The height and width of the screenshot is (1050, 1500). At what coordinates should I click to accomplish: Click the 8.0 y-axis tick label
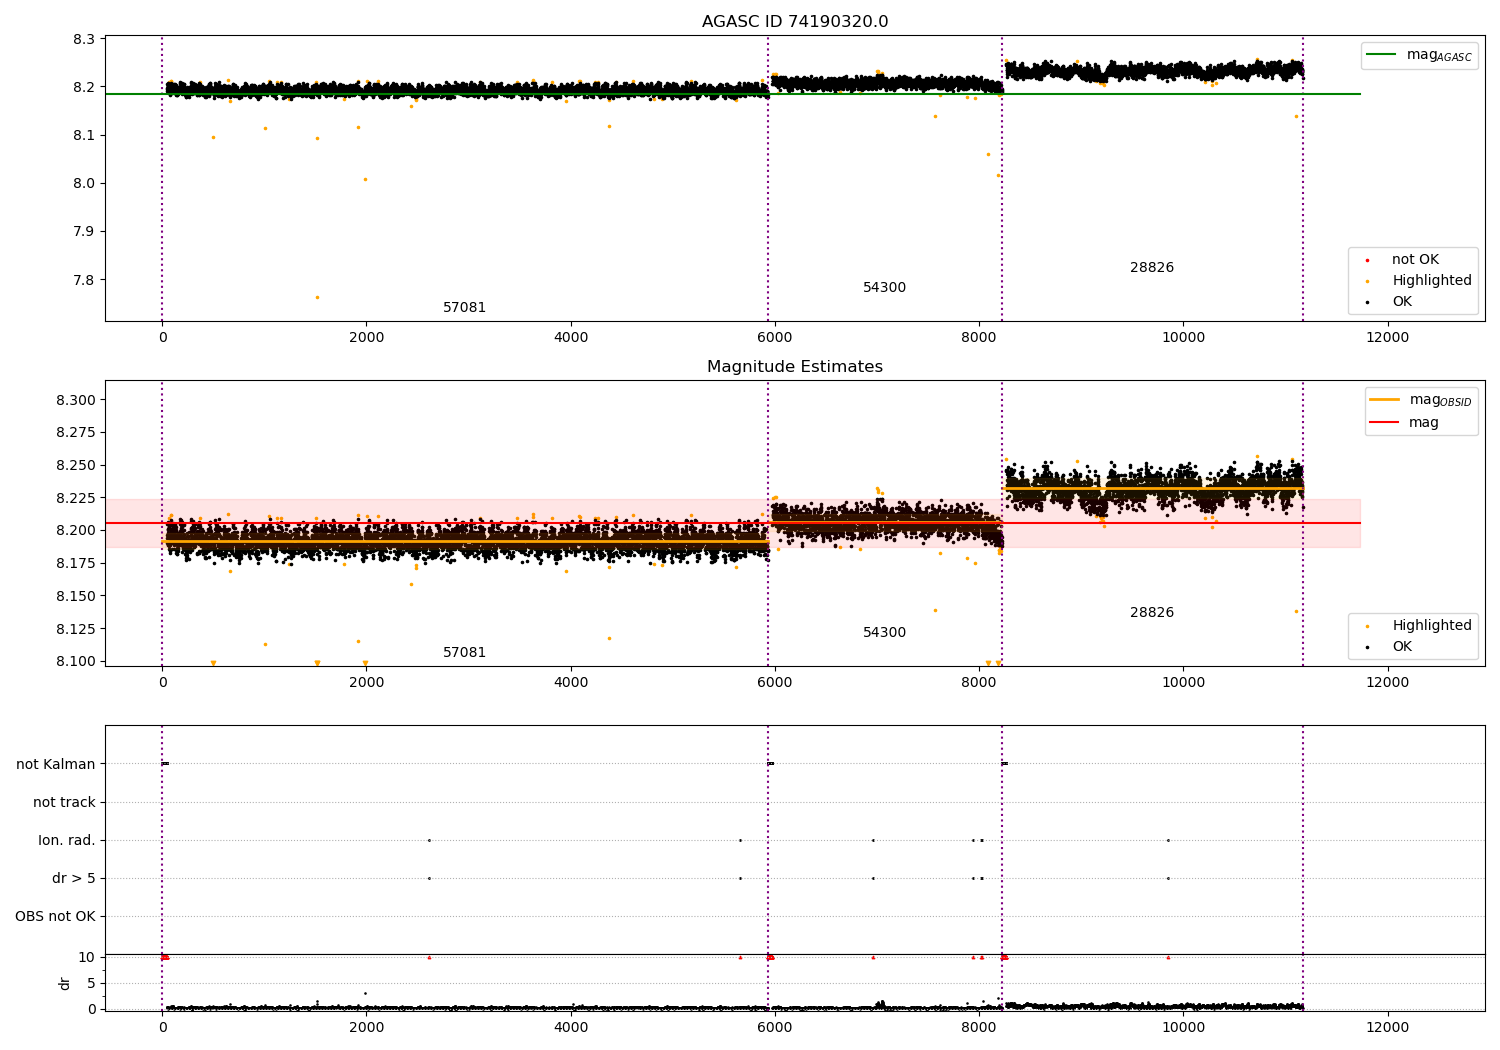click(x=85, y=183)
